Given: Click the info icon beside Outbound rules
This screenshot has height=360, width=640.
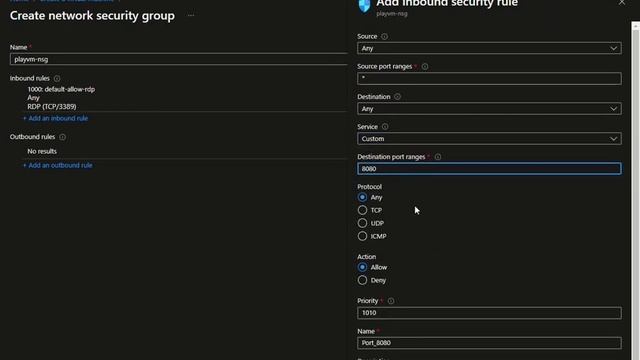Looking at the screenshot, I should tap(62, 137).
